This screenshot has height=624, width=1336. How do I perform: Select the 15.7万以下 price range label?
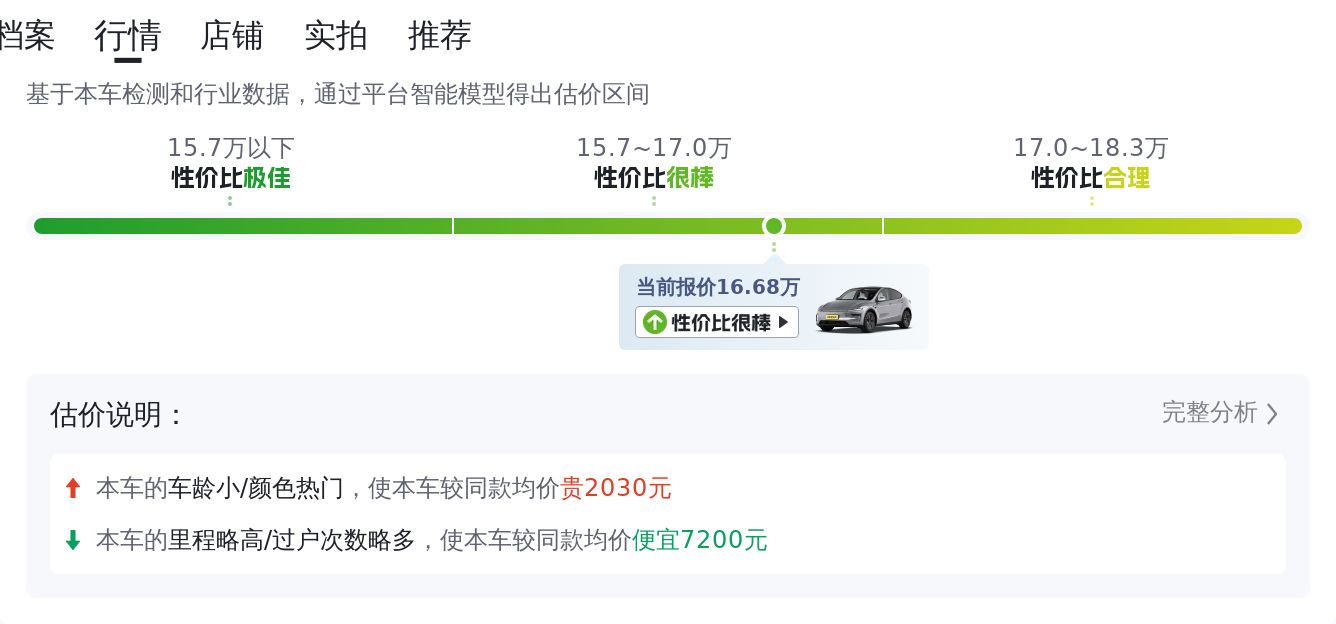click(231, 148)
